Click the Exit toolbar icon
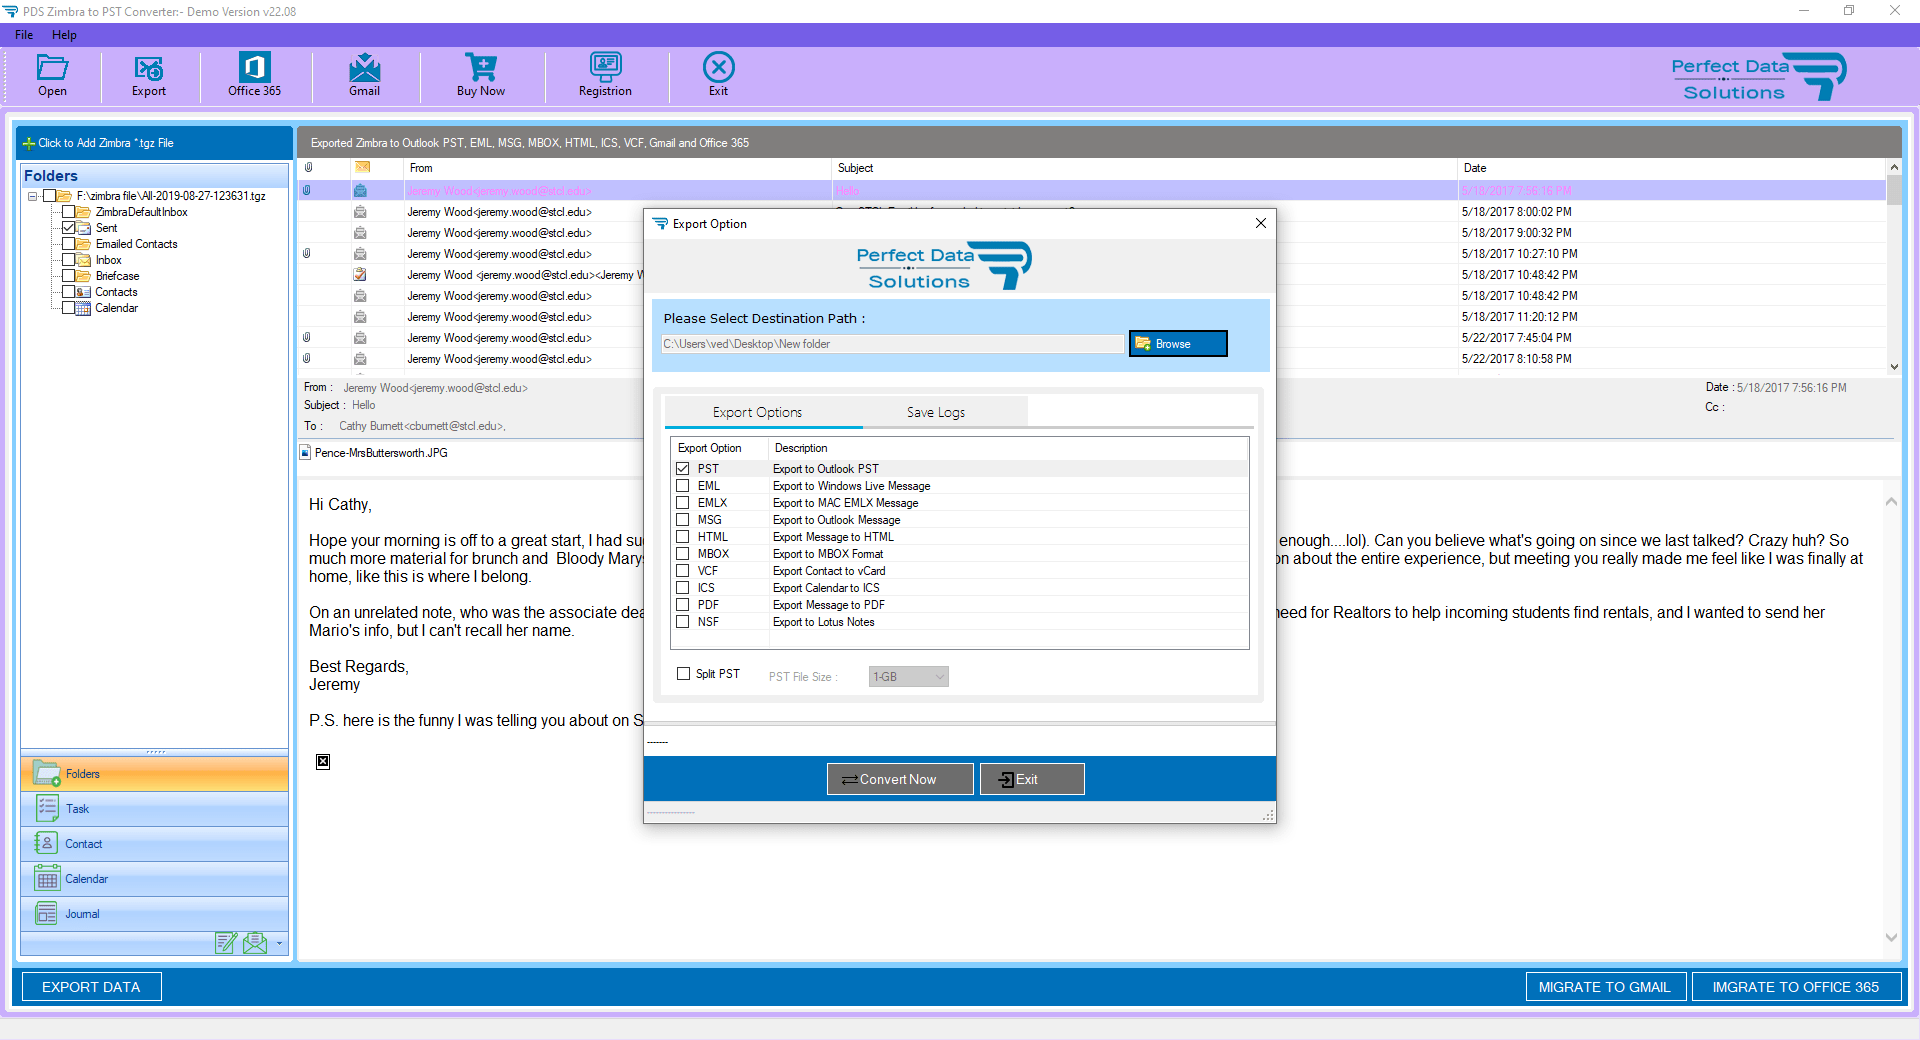 (x=718, y=67)
